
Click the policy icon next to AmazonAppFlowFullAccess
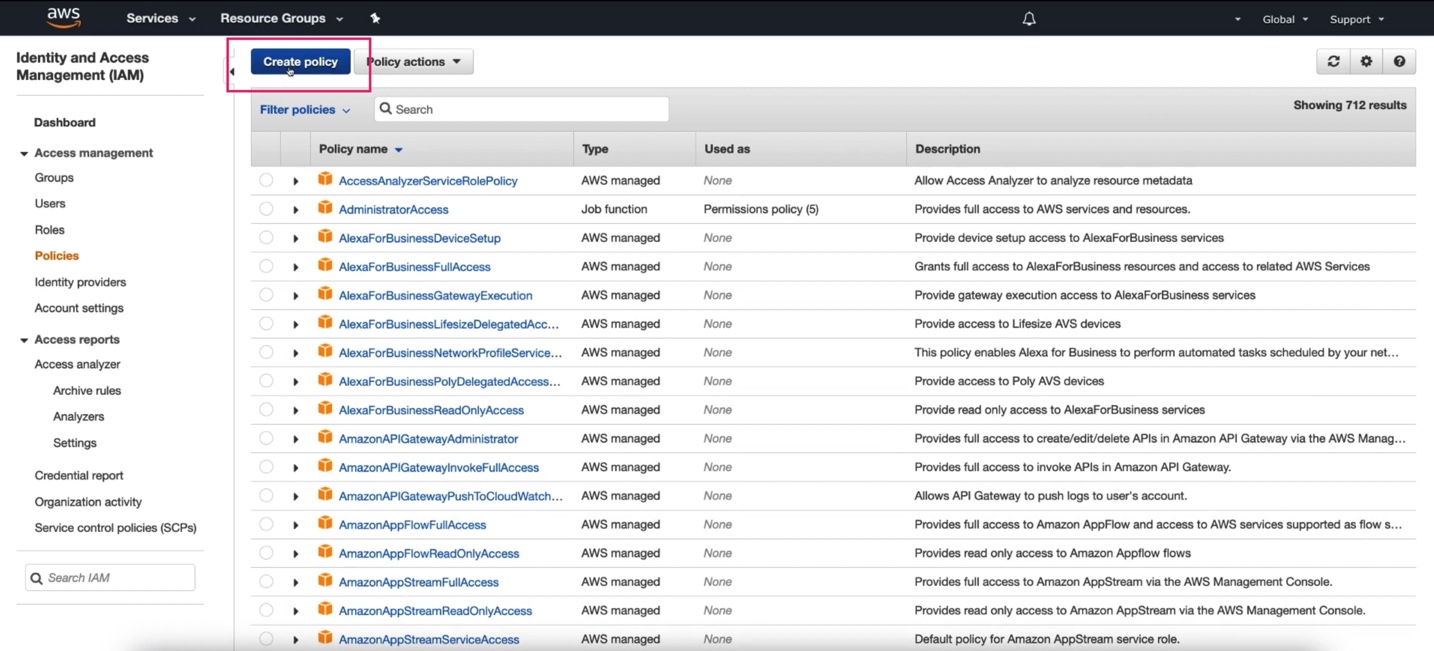pos(325,523)
